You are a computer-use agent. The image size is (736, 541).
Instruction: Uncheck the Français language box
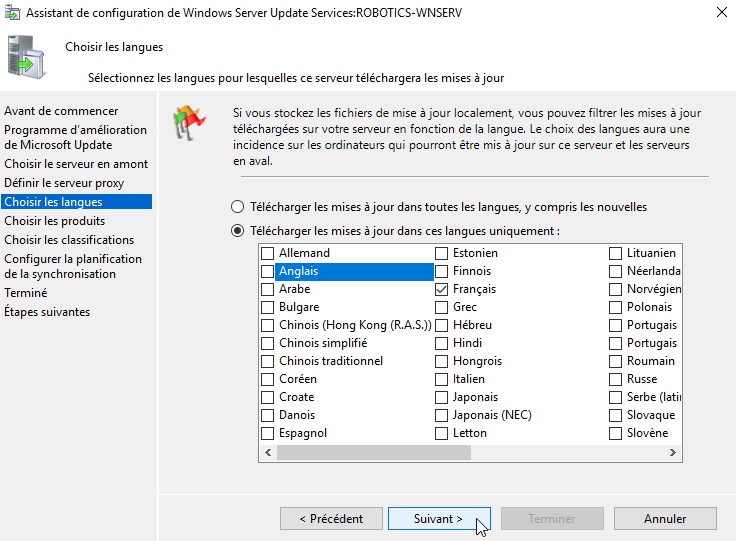[x=441, y=289]
